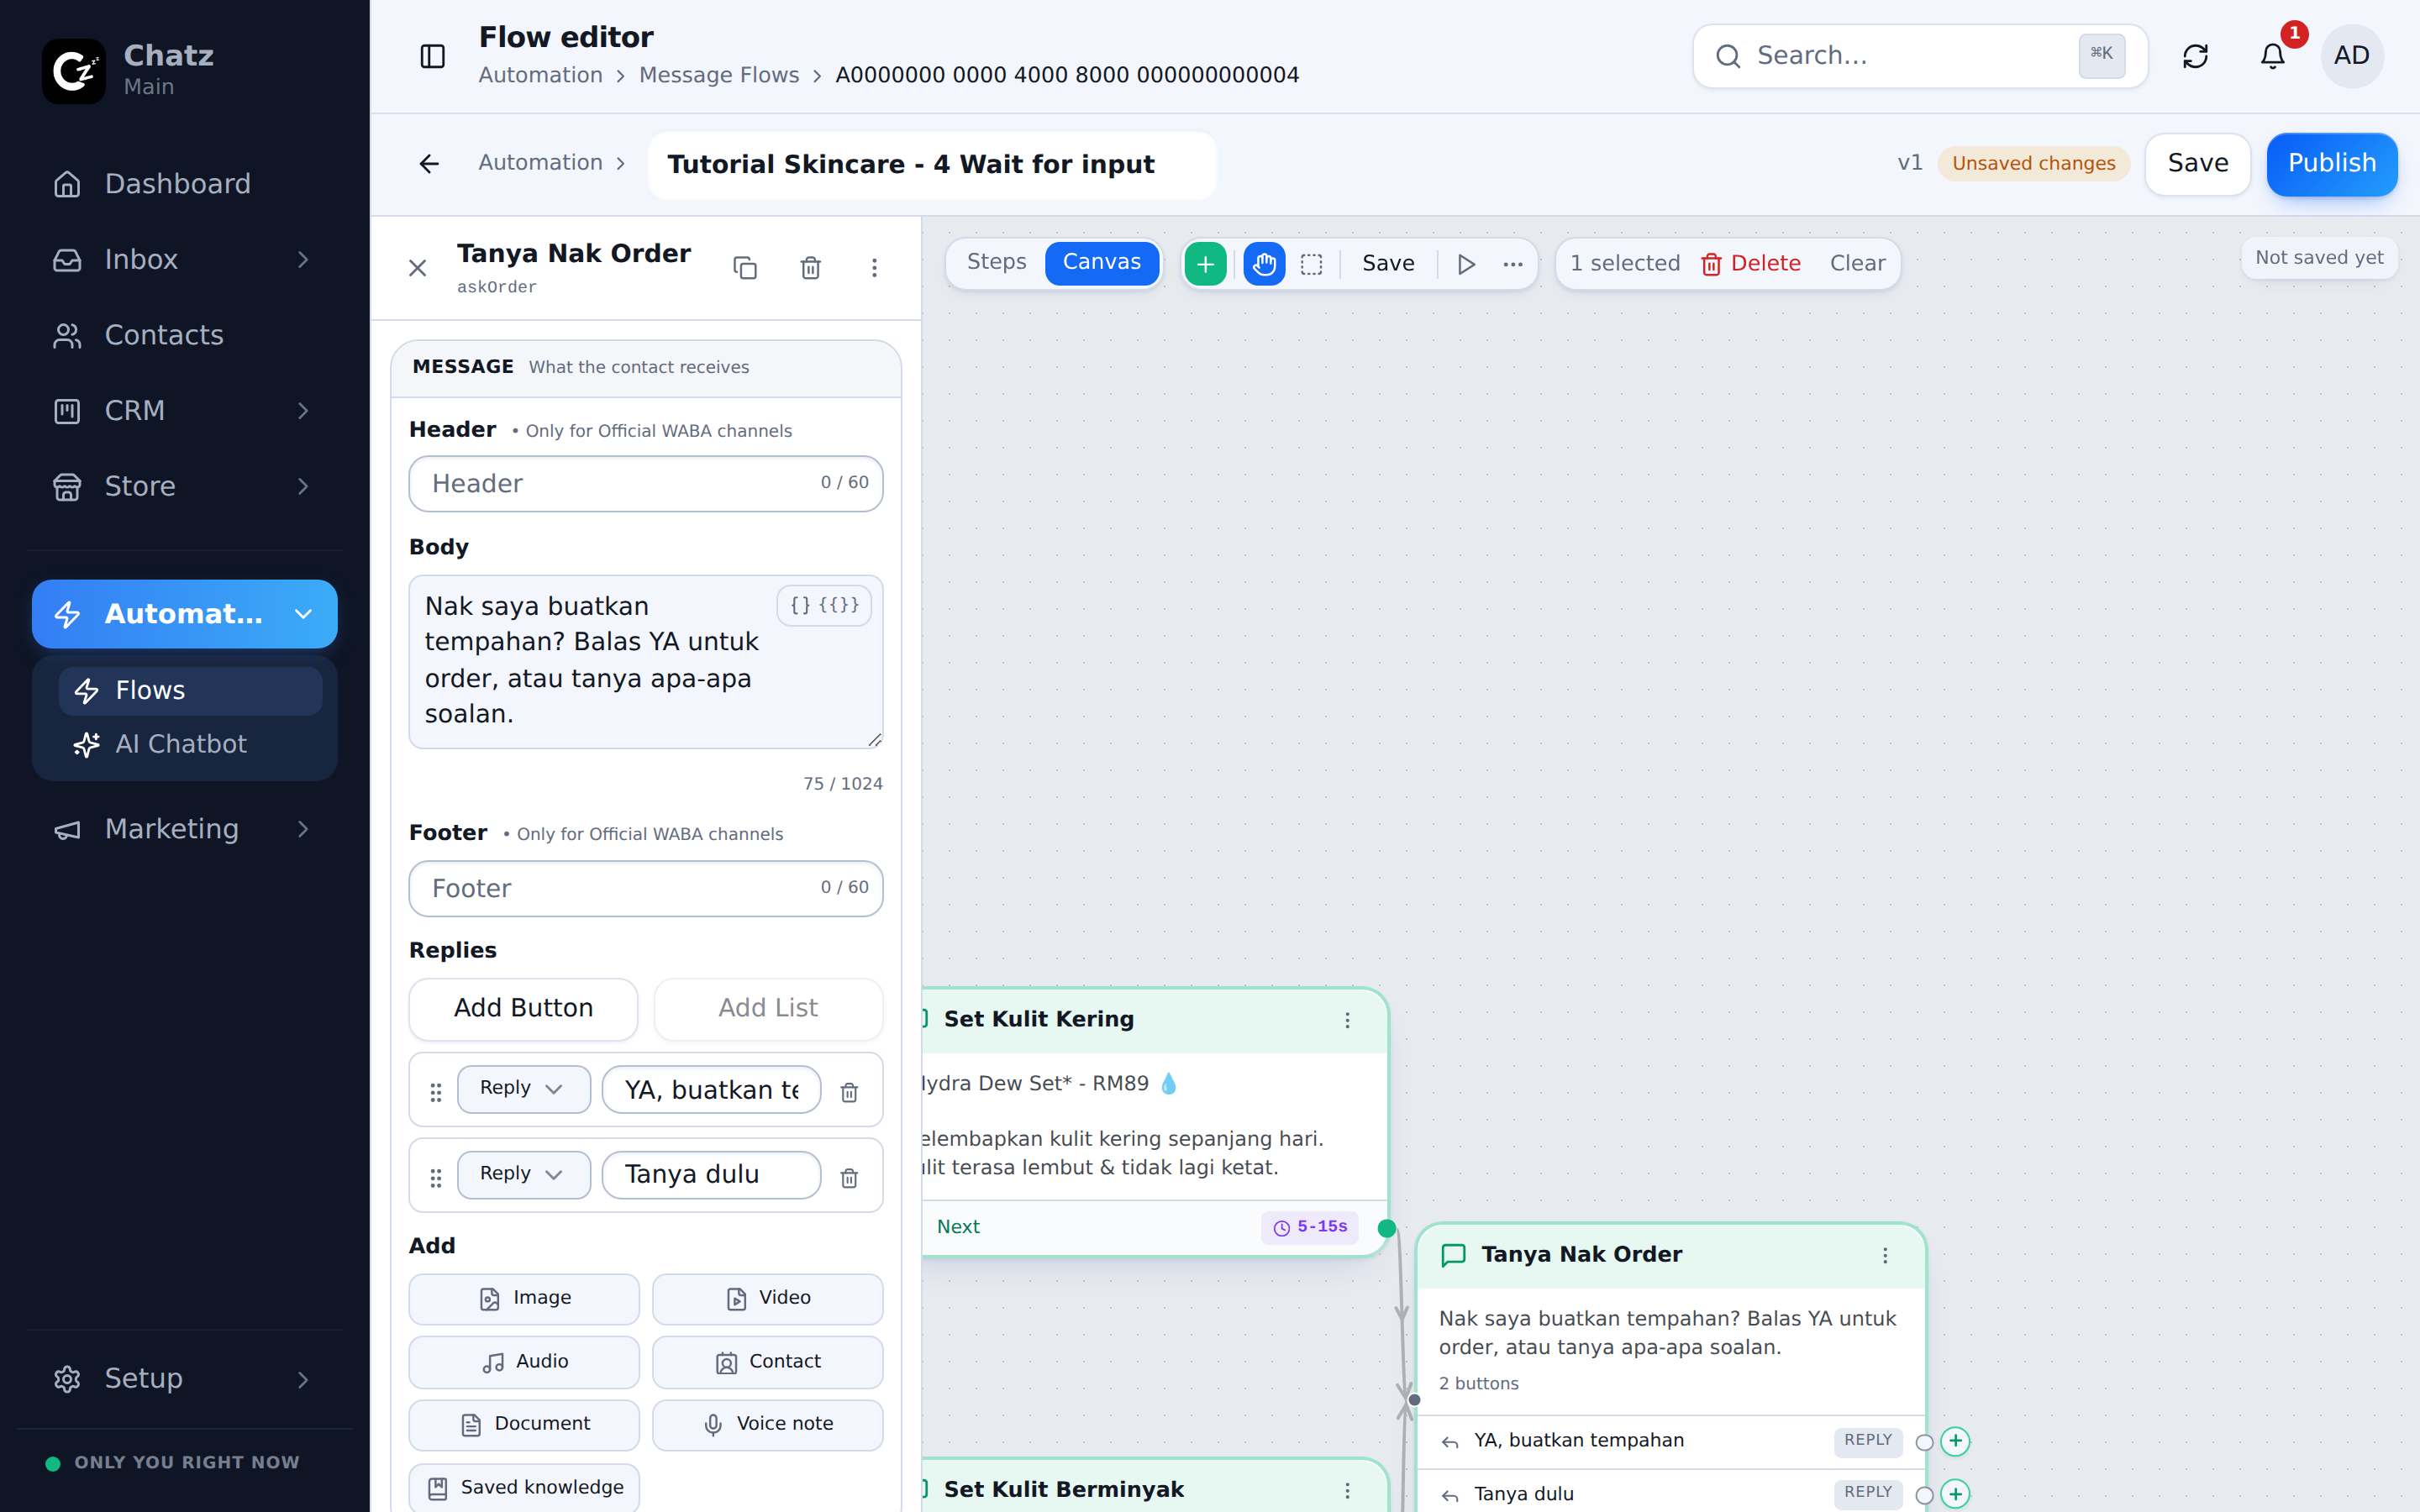2420x1512 pixels.
Task: Add step after YA, buatkan tempahan output
Action: click(1955, 1441)
